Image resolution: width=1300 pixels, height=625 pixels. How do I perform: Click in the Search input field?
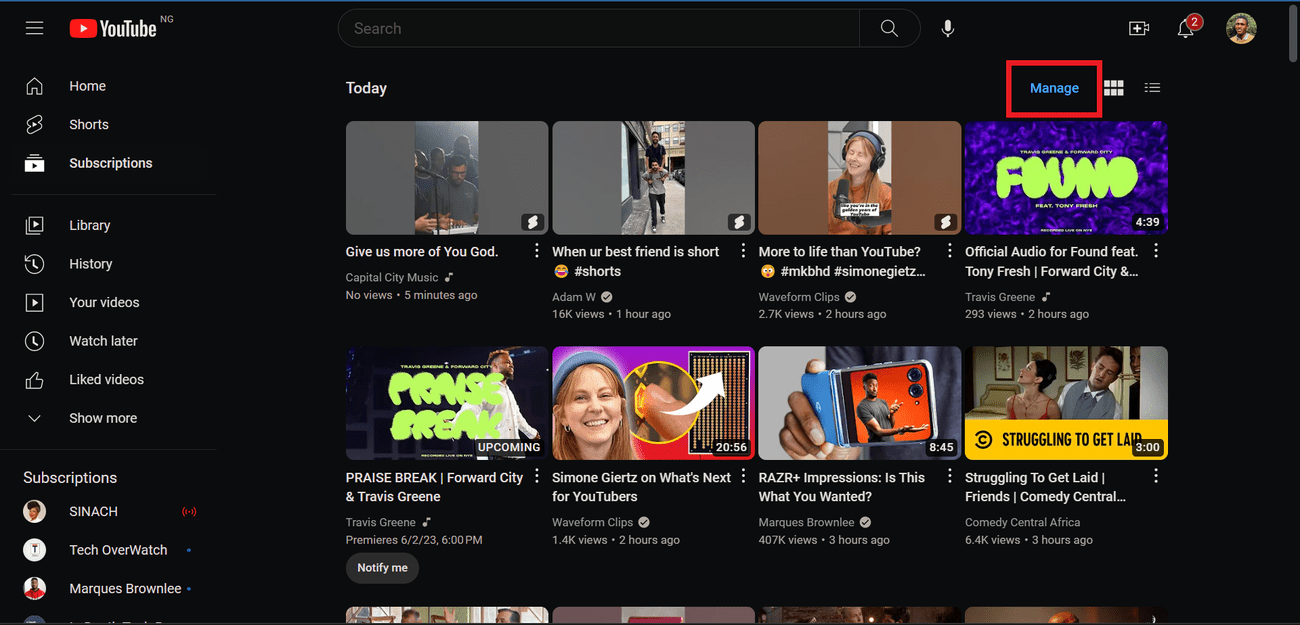[598, 29]
